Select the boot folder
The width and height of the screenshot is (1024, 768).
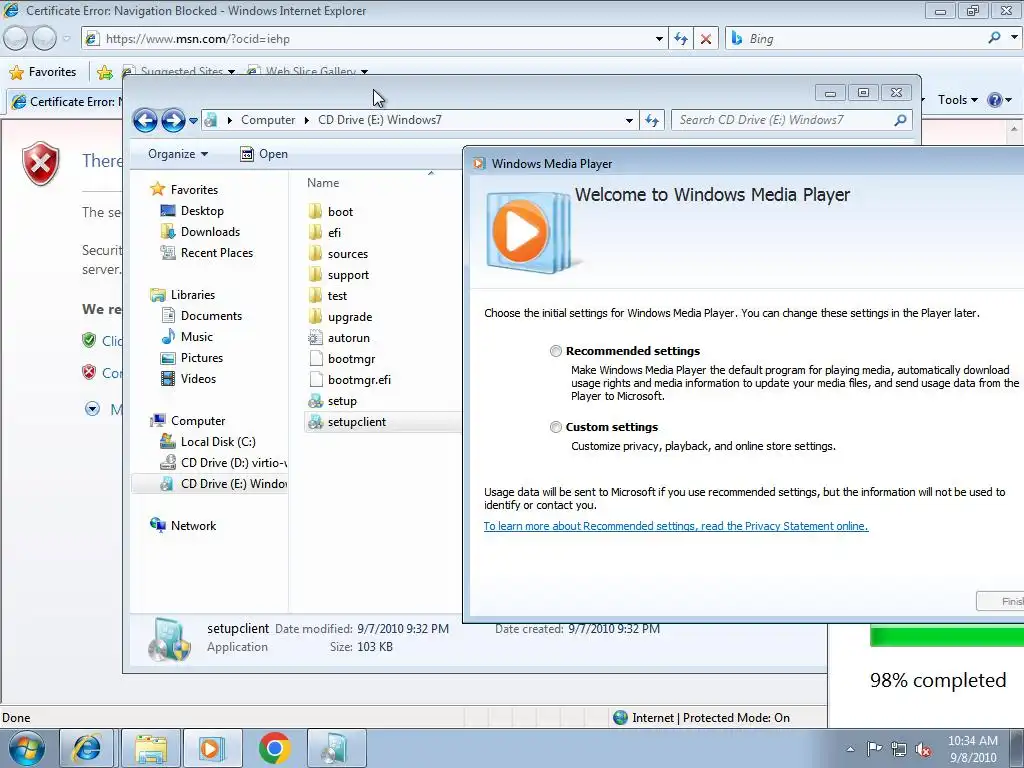330,212
